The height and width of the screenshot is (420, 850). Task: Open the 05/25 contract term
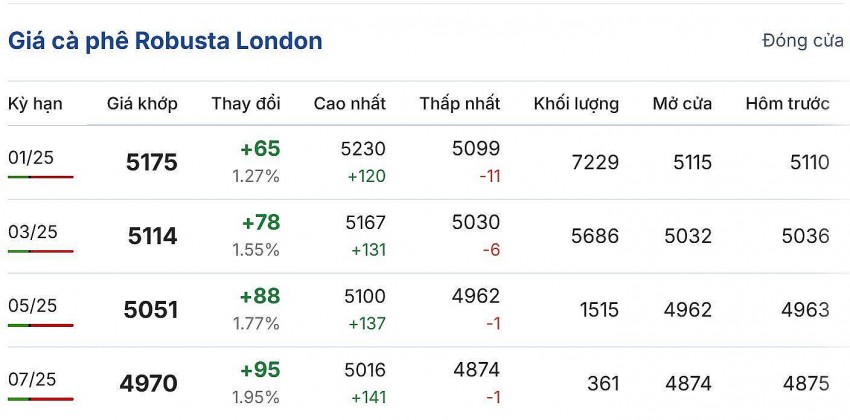click(x=32, y=306)
